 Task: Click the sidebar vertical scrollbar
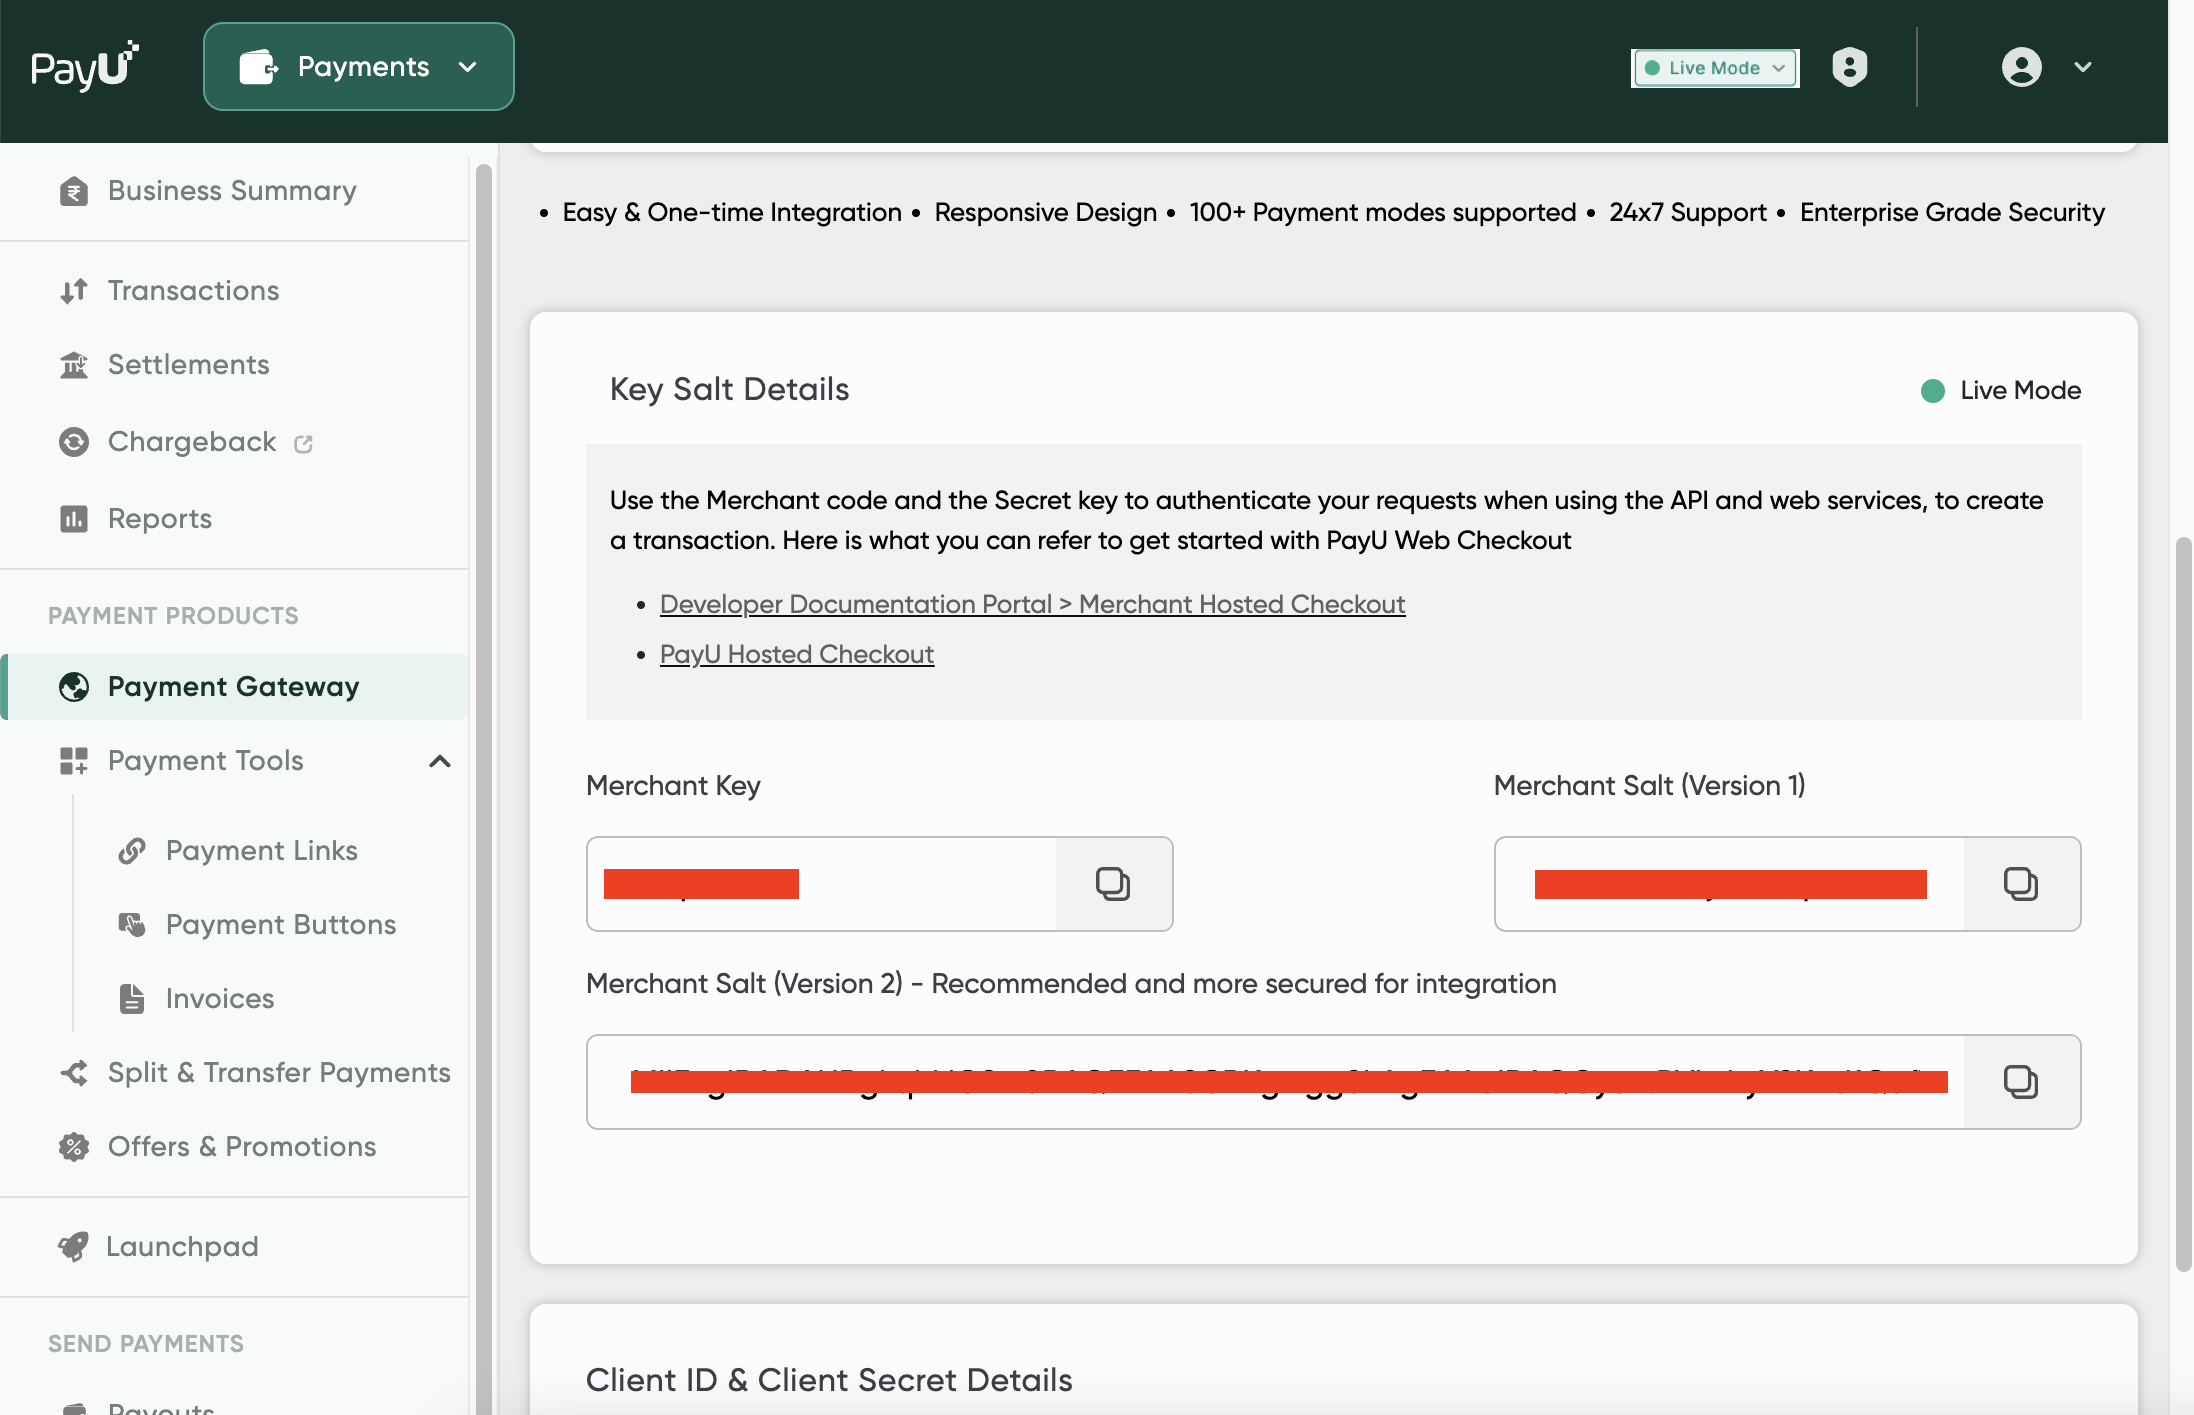pyautogui.click(x=483, y=700)
